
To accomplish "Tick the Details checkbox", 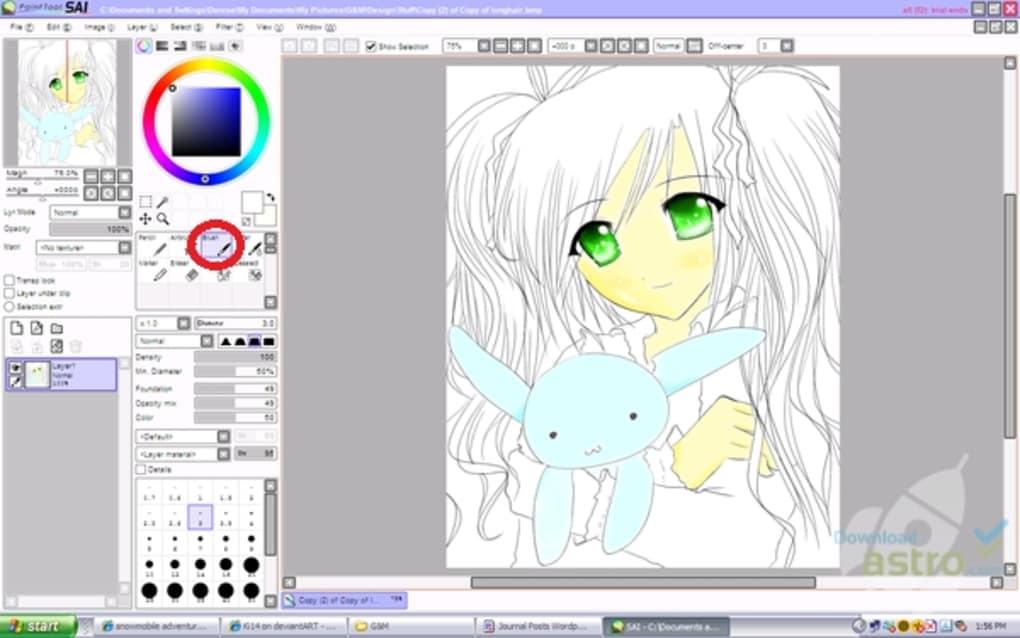I will tap(141, 470).
